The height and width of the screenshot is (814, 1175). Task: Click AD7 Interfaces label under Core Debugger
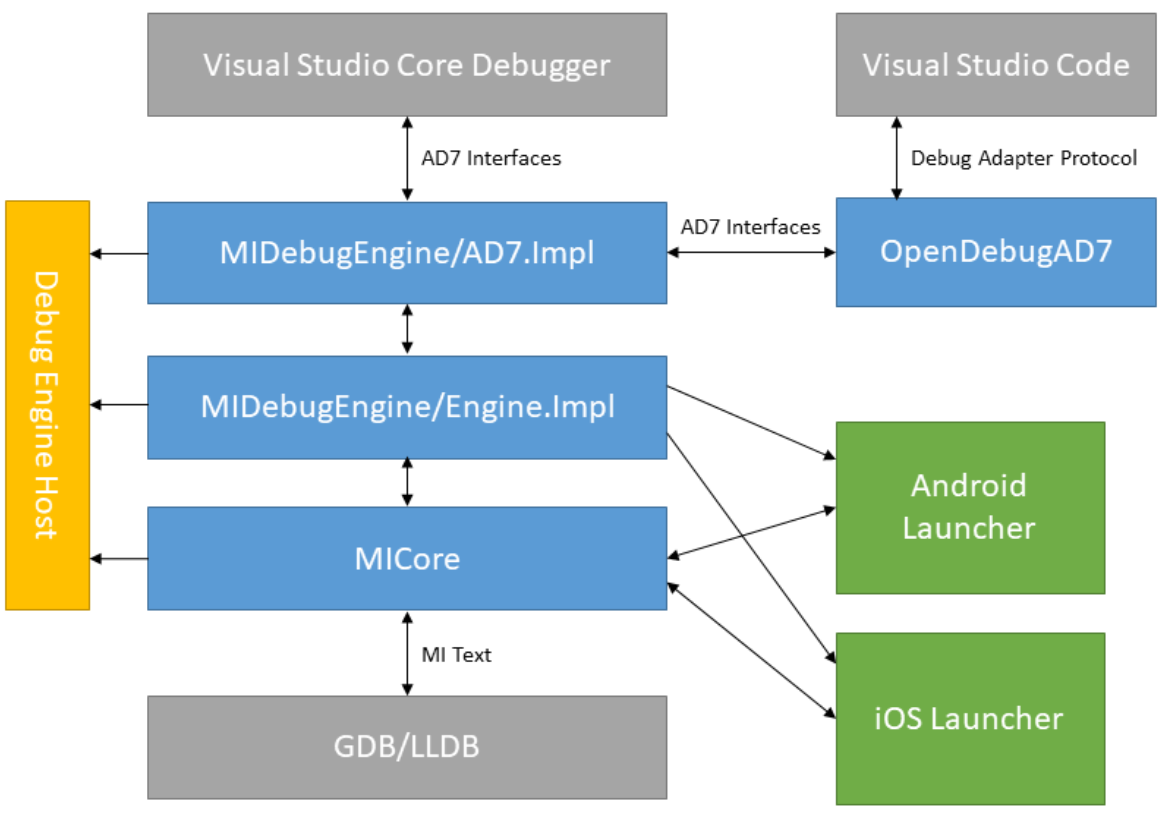click(x=491, y=158)
